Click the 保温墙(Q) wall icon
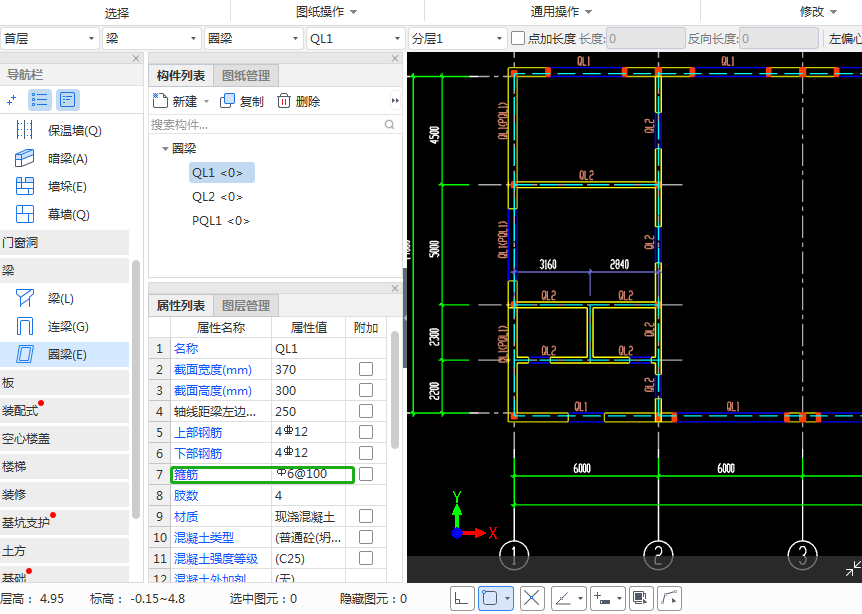Screen dimensions: 862x614 coord(24,130)
